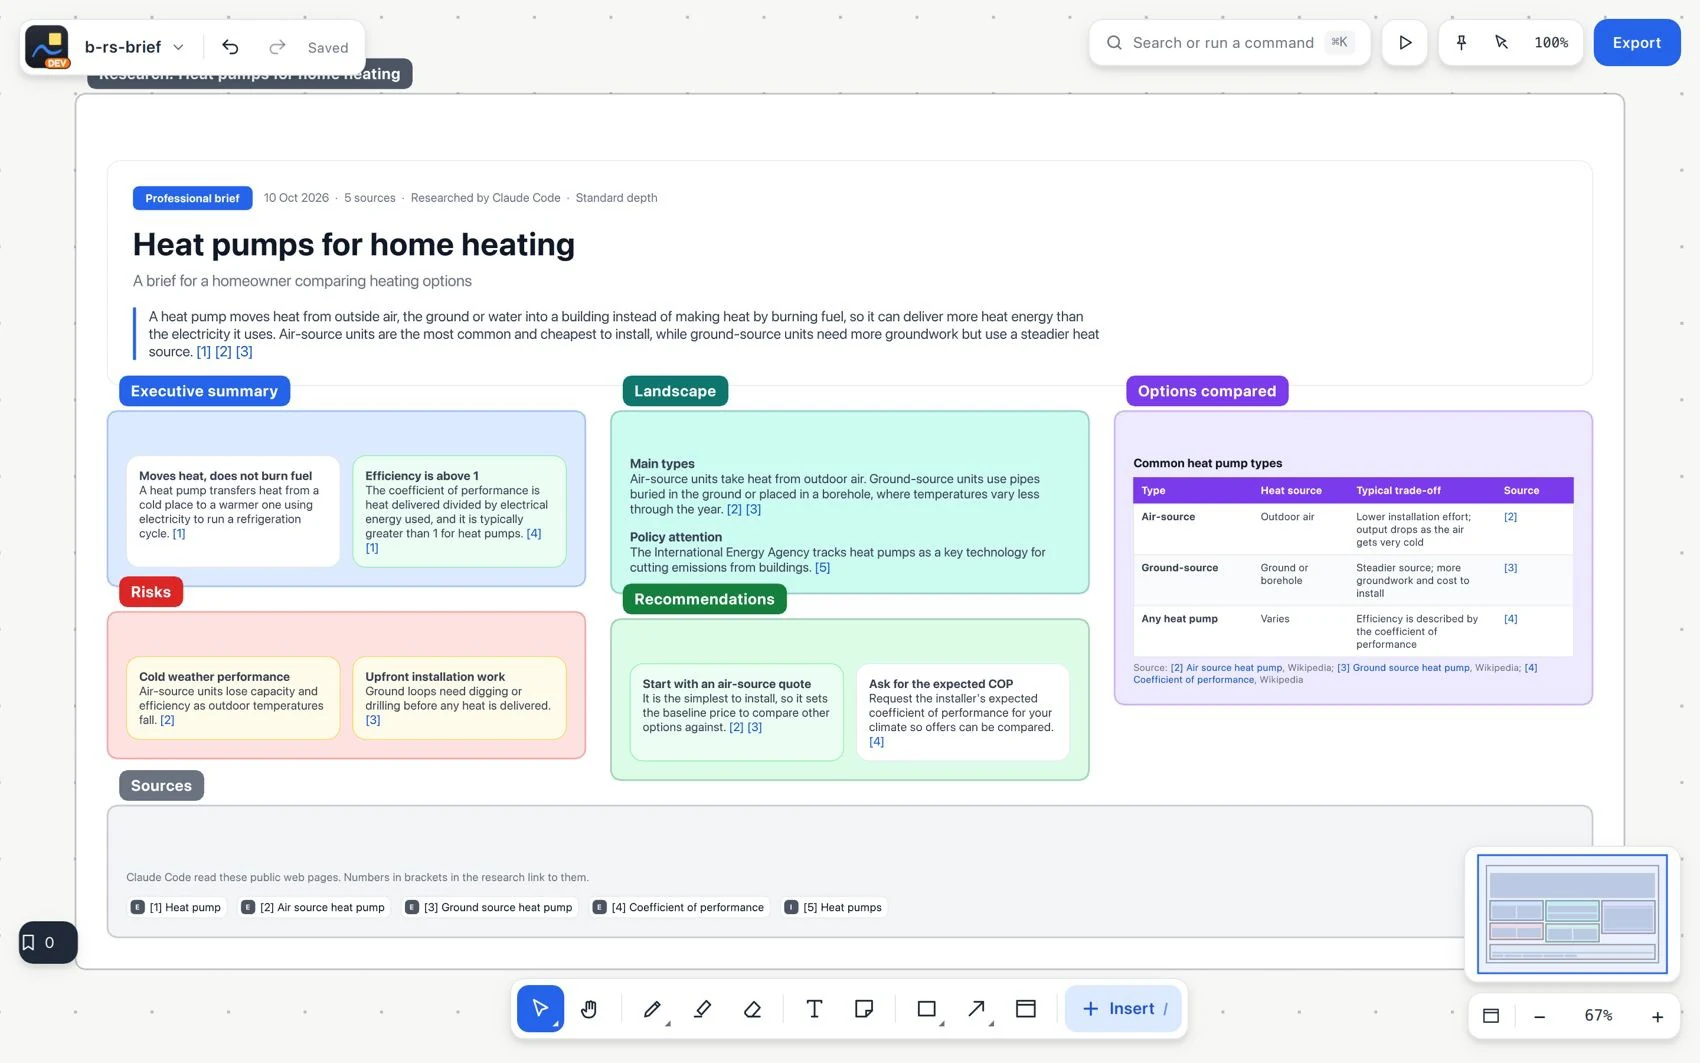Select the Landscape section label
Screen dimensions: 1700x1063
(675, 391)
